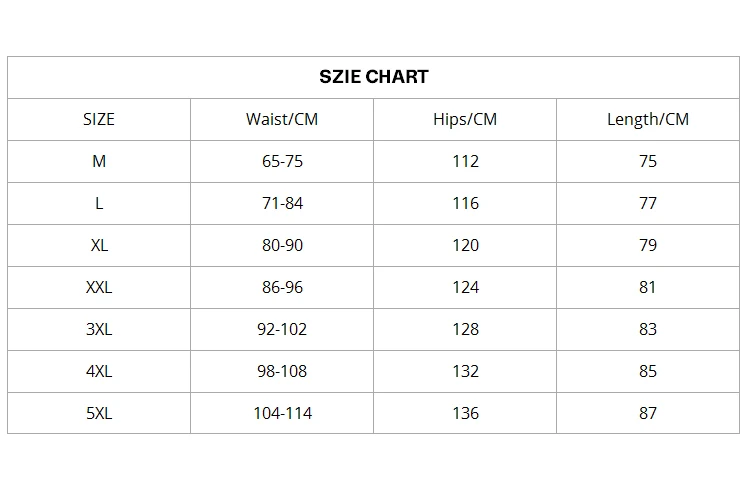The image size is (750, 500).
Task: Click the Length/CM column header
Action: tap(648, 119)
